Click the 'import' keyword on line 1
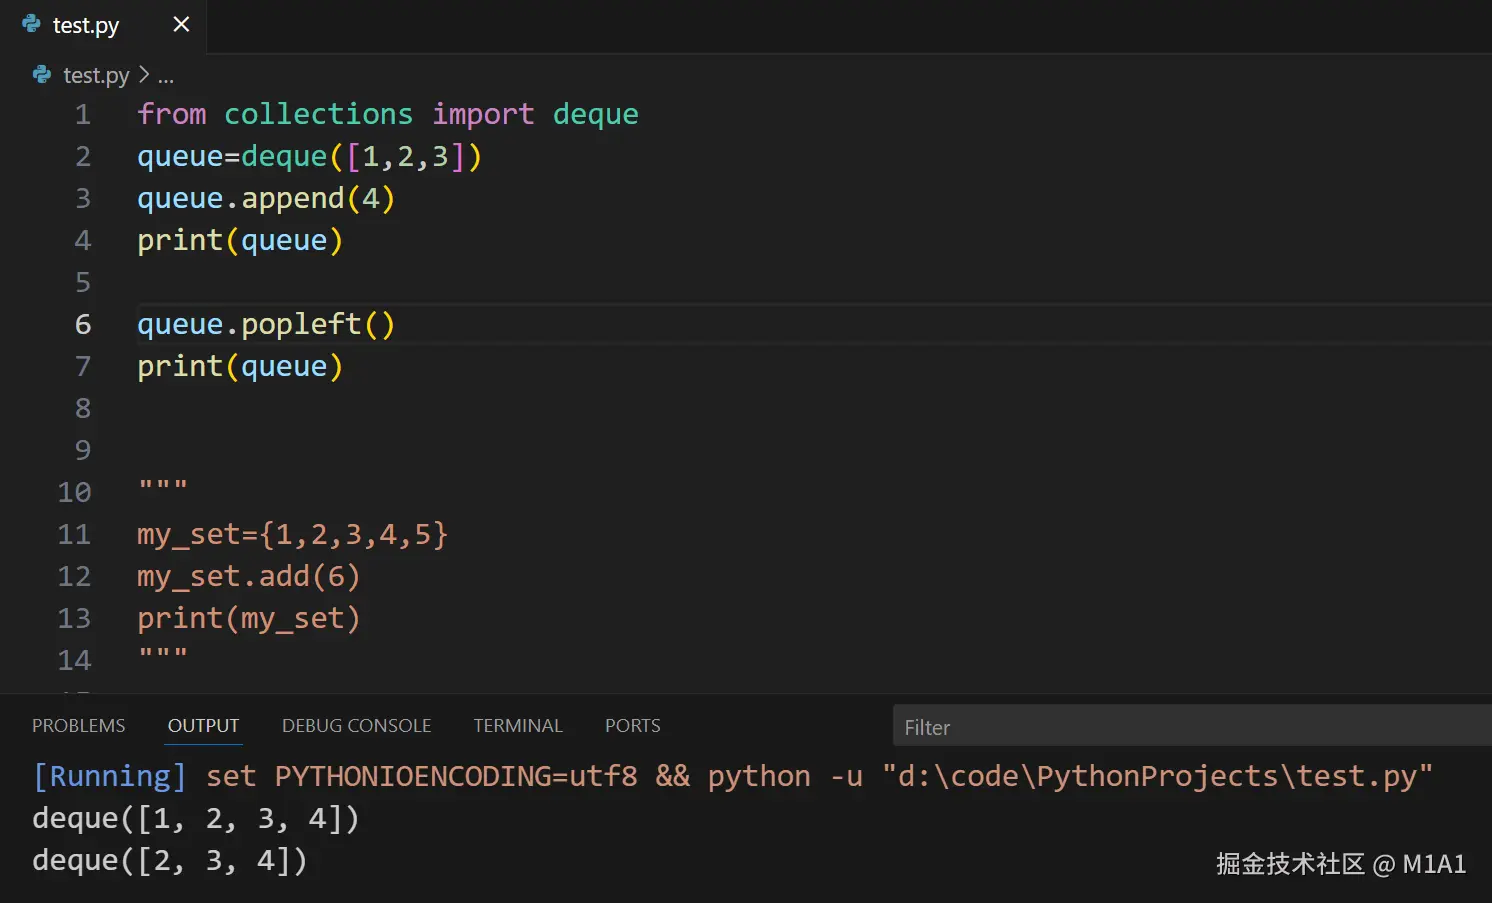This screenshot has width=1492, height=903. 483,115
